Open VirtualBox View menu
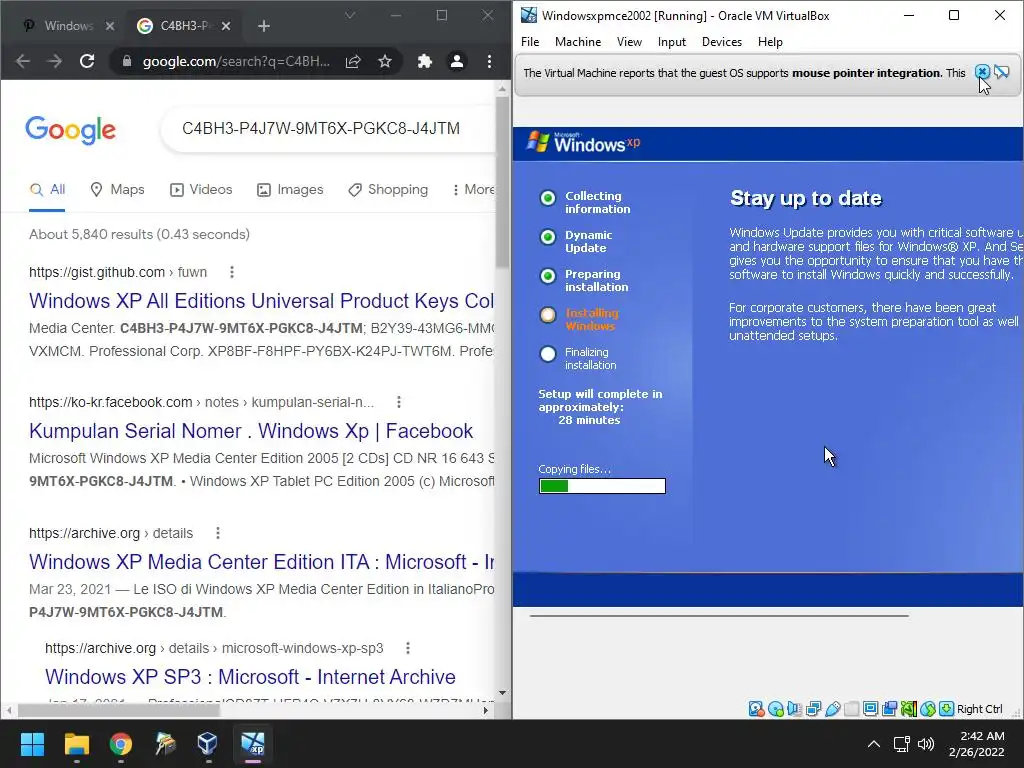 point(630,42)
